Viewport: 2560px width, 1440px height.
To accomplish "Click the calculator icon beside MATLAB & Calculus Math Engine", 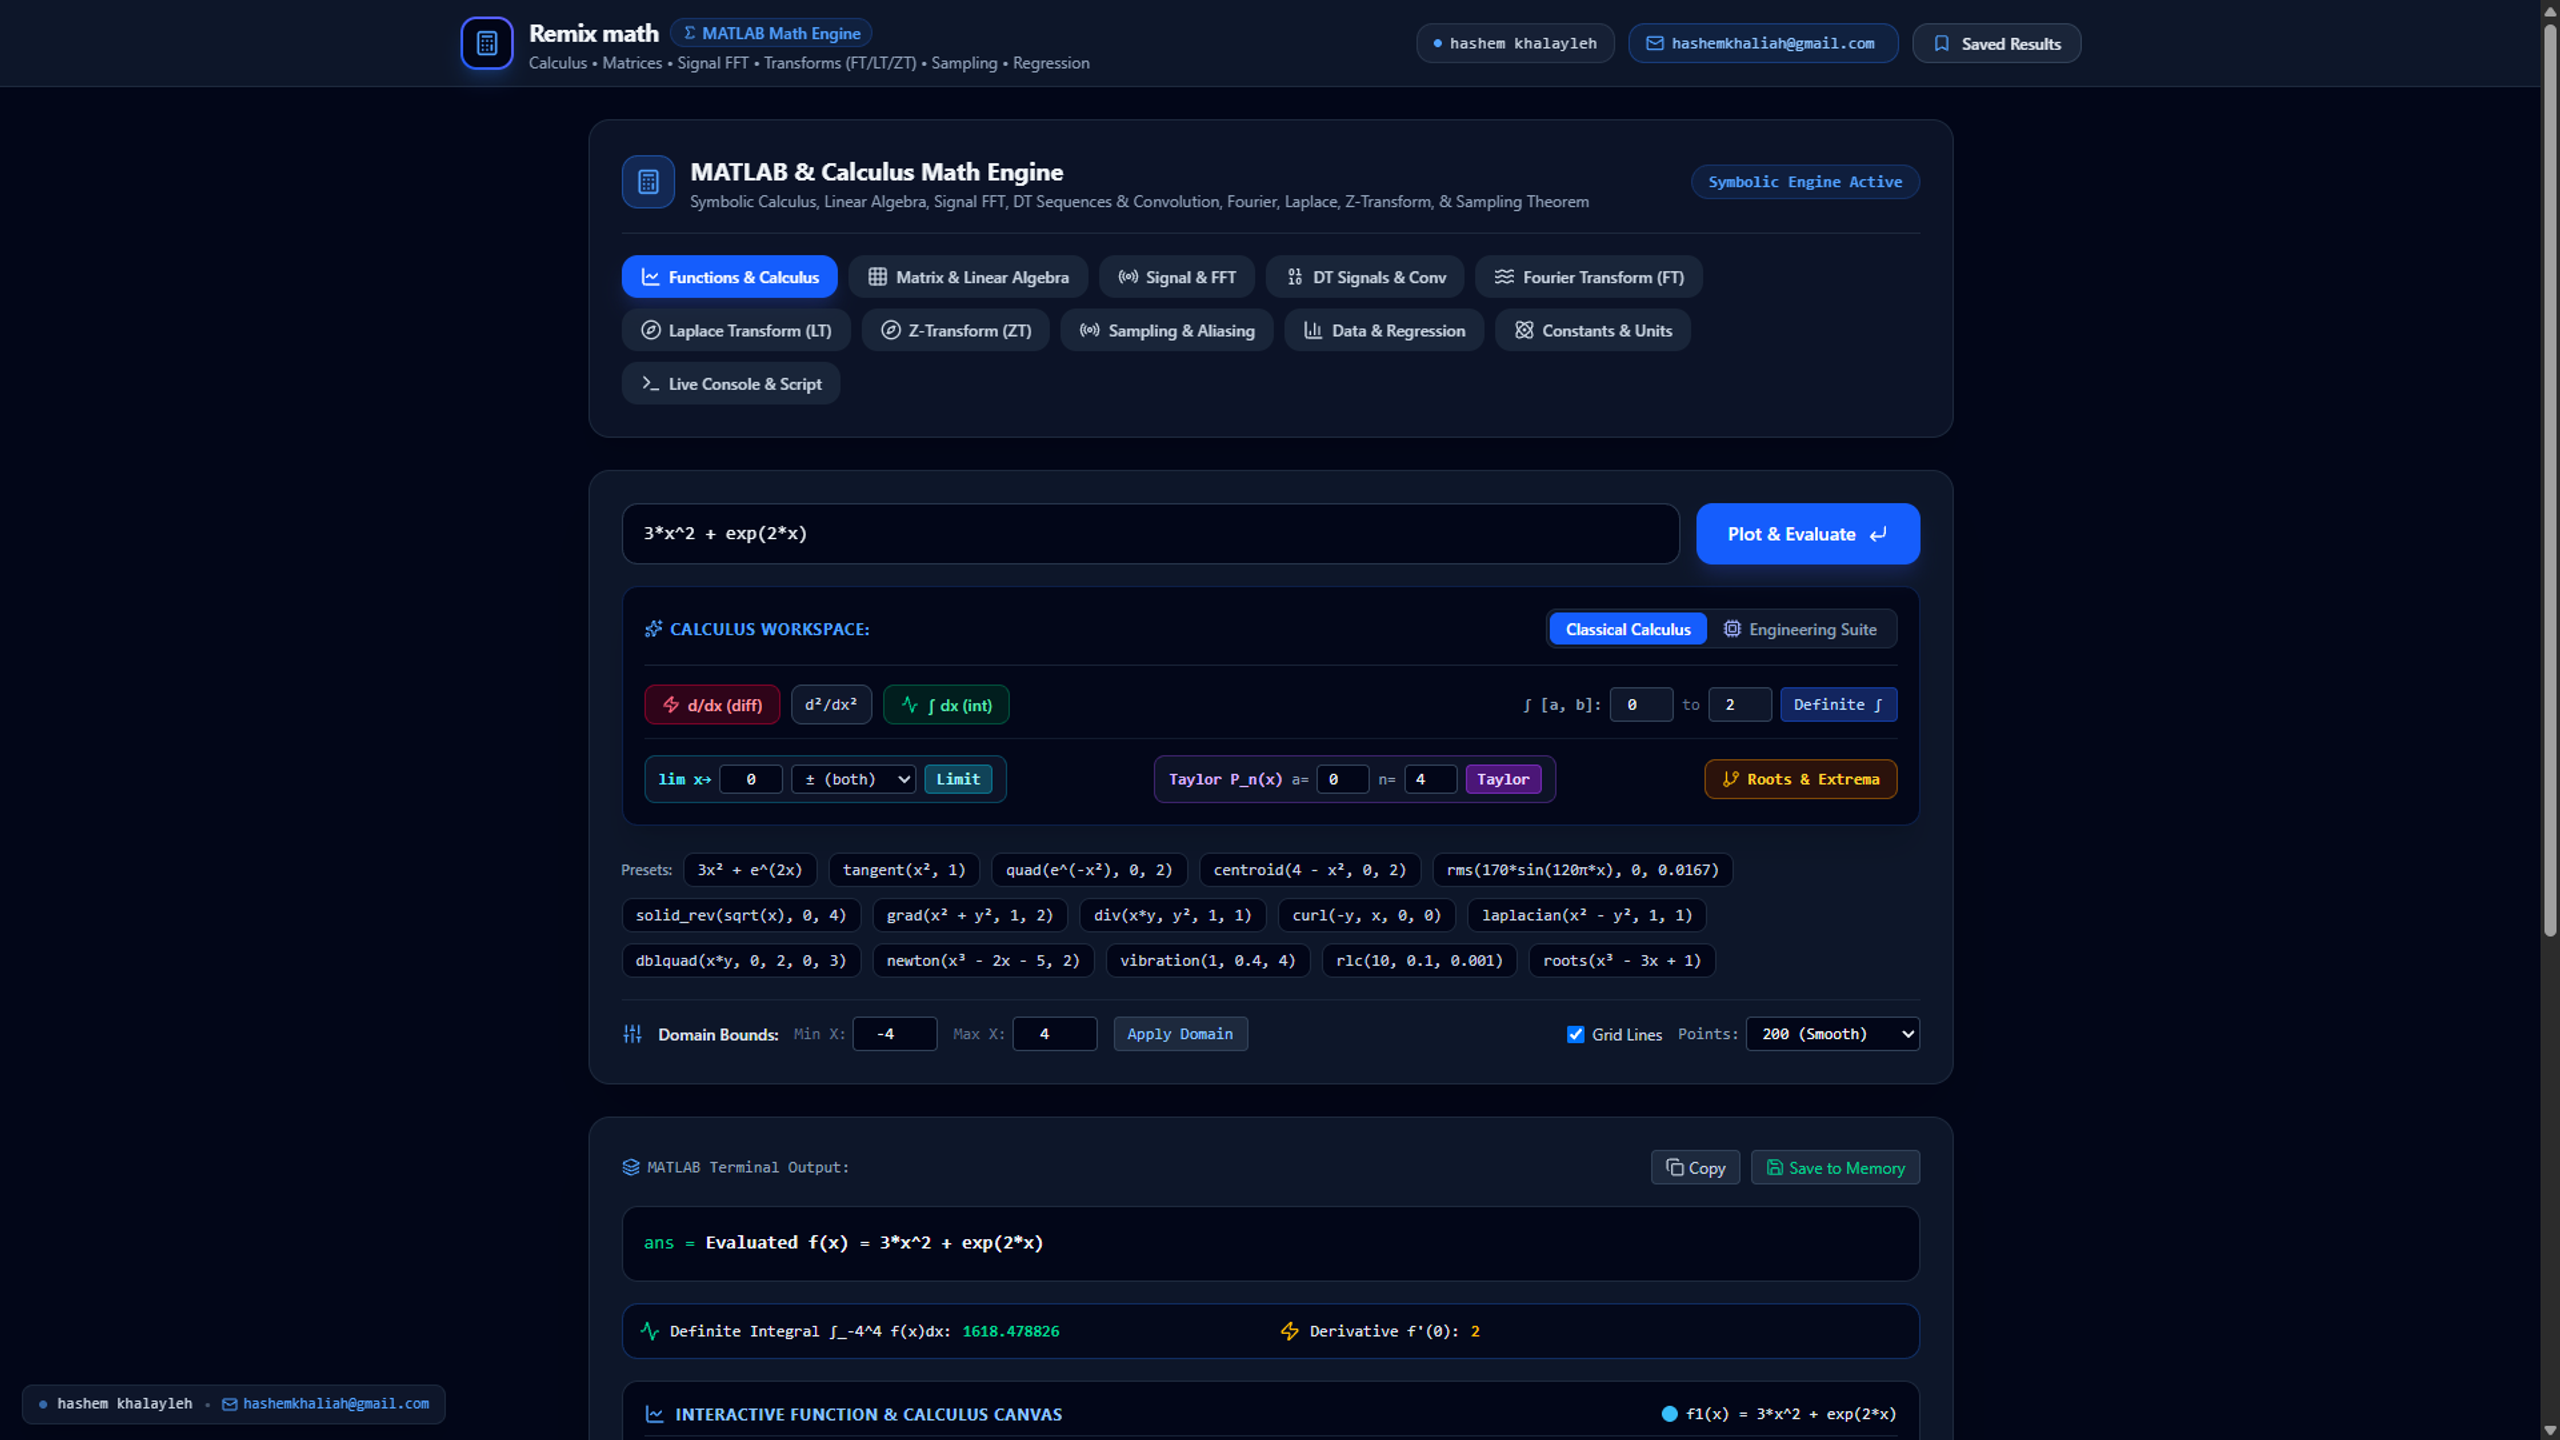I will [648, 182].
